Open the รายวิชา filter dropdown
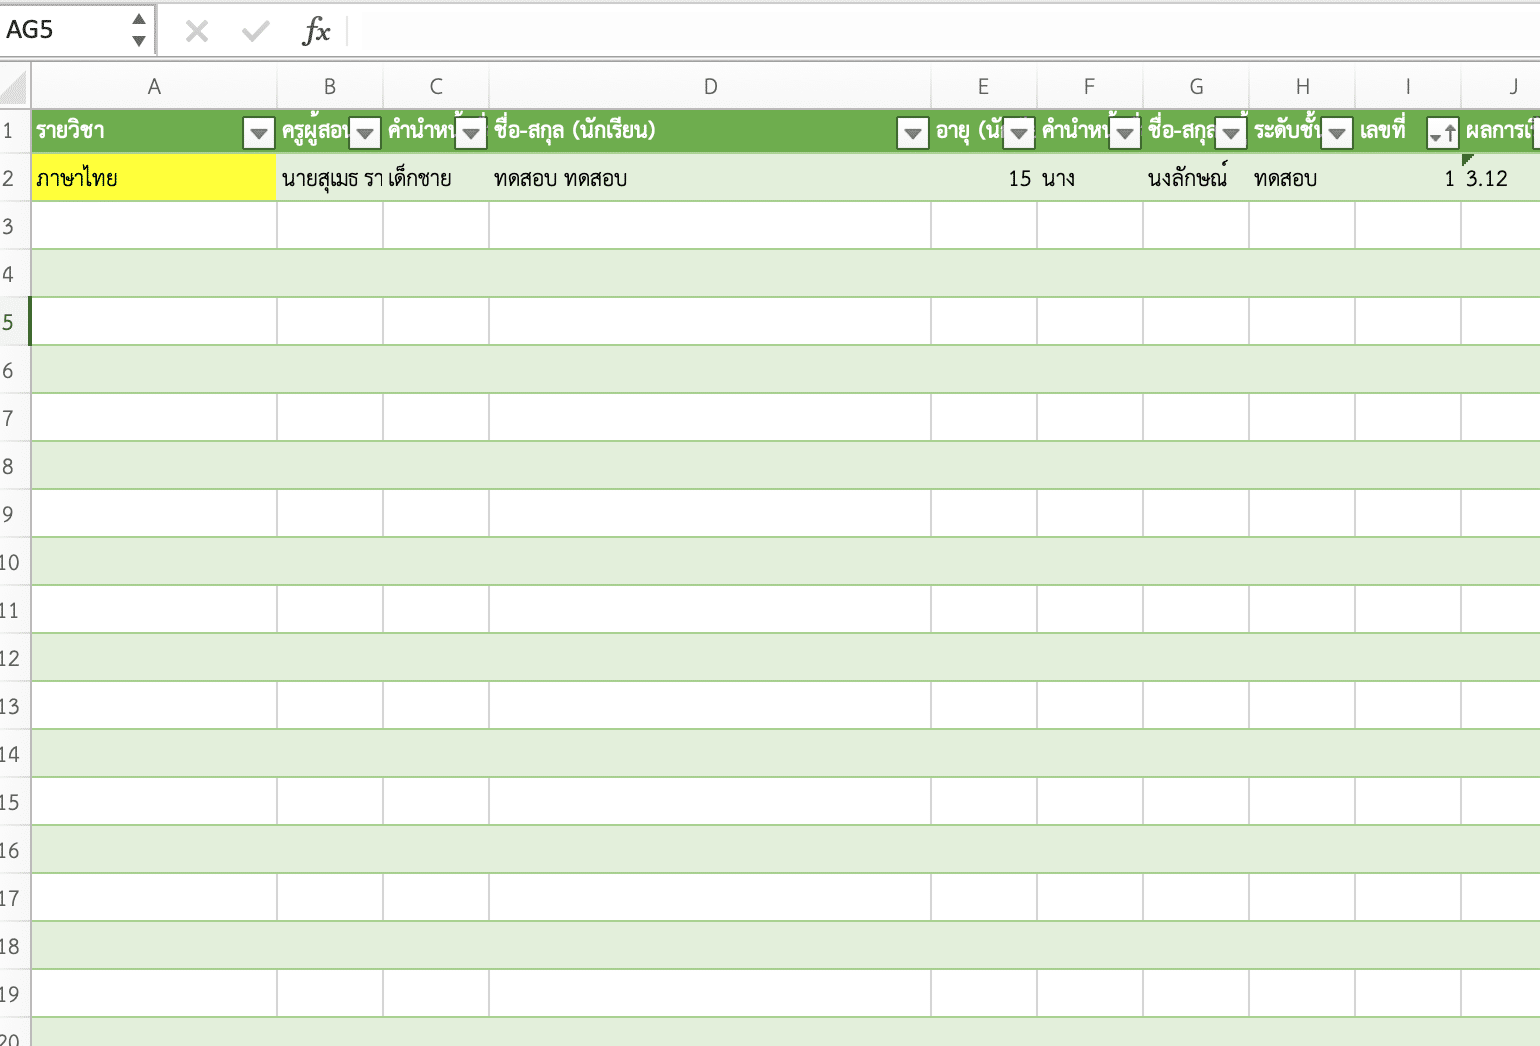 pos(259,132)
